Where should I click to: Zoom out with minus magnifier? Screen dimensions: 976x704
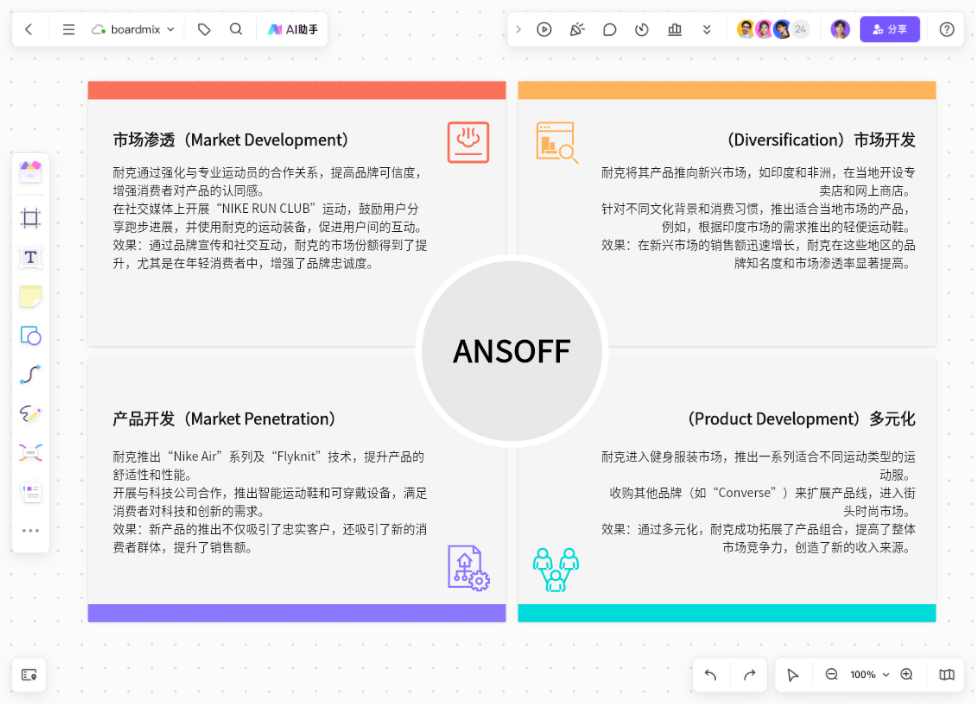[831, 675]
